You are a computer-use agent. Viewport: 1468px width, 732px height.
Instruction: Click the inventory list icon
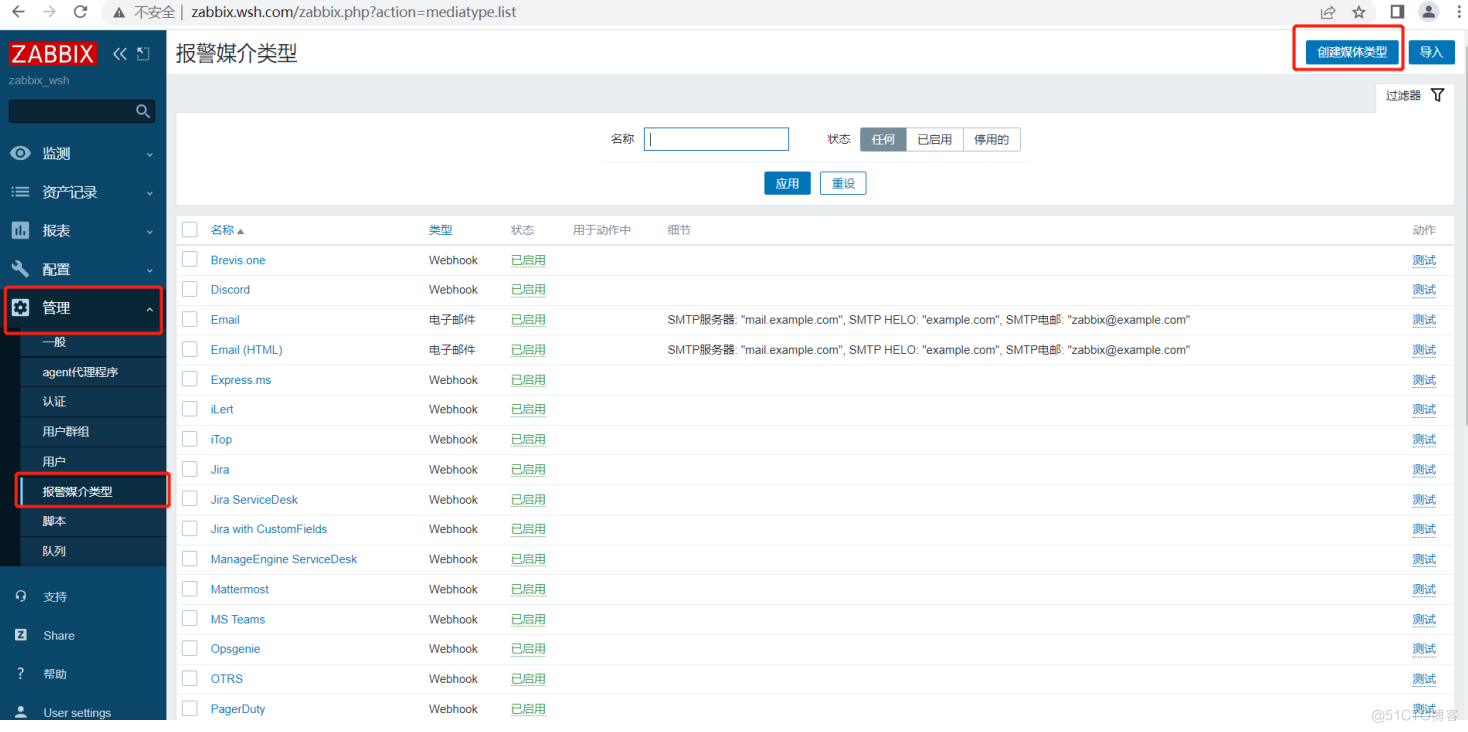point(20,192)
